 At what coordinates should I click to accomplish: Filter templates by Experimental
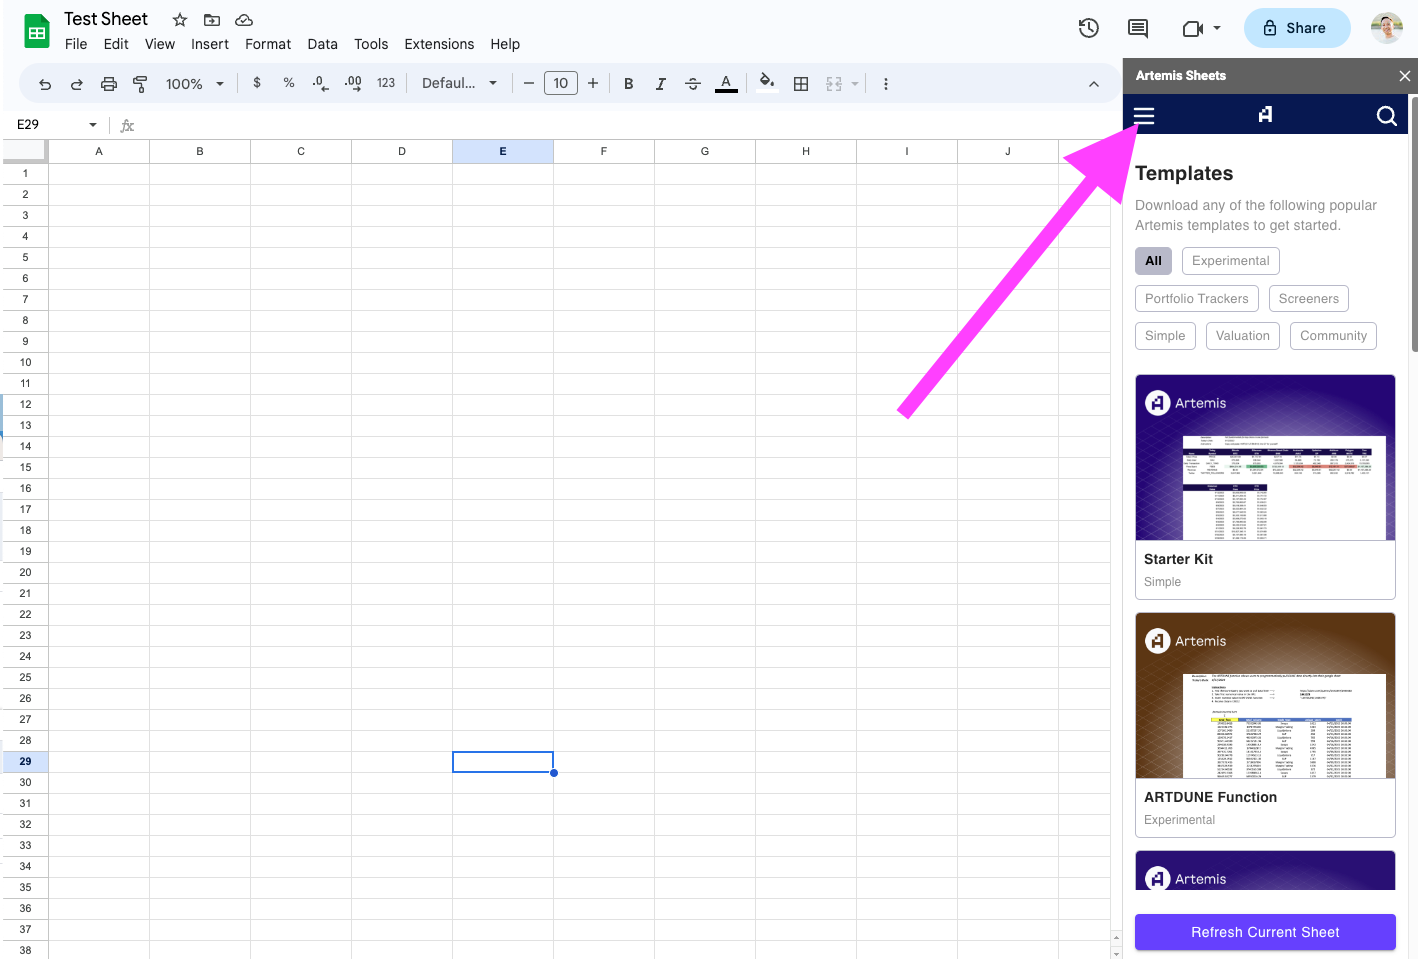(x=1230, y=261)
